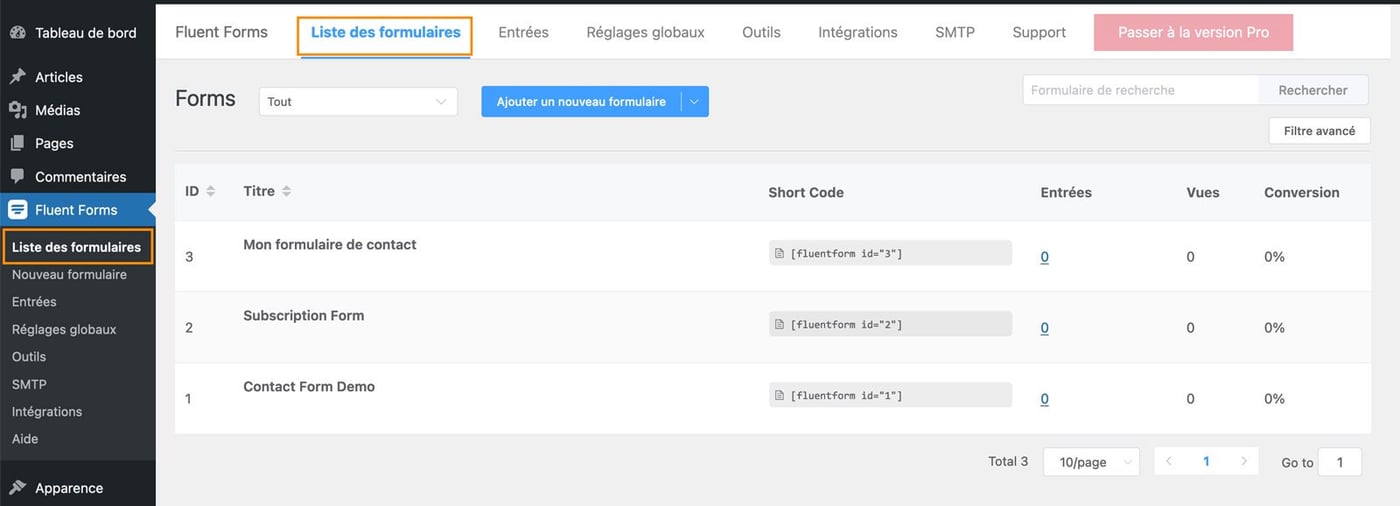This screenshot has width=1400, height=506.
Task: Click the shortcode copy icon for id="2"
Action: (779, 324)
